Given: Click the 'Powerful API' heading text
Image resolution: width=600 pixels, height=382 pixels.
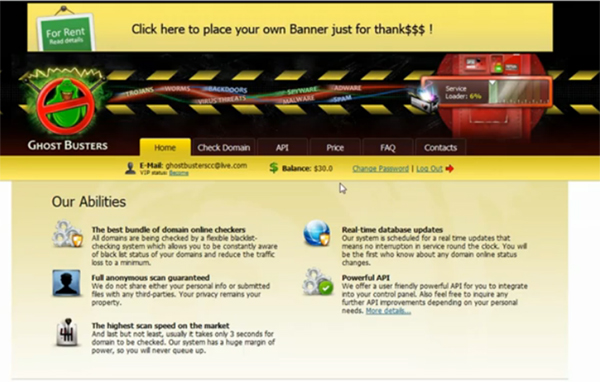Looking at the screenshot, I should click(365, 278).
